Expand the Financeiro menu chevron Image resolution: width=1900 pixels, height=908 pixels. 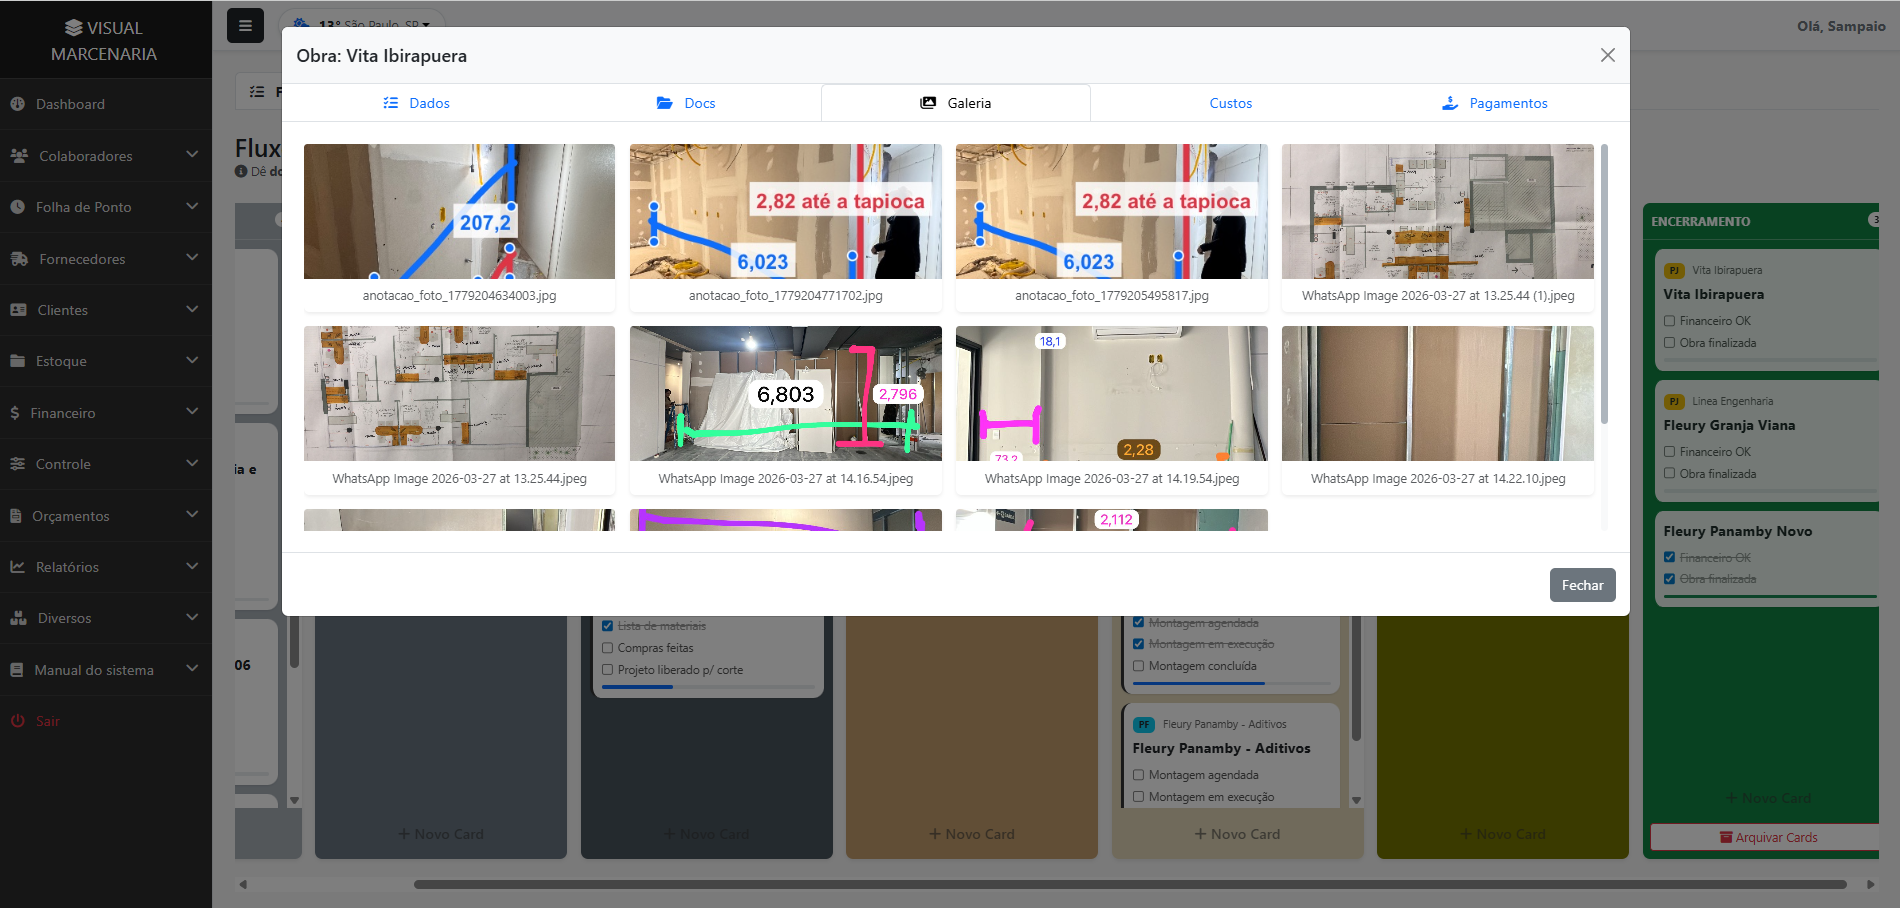192,412
